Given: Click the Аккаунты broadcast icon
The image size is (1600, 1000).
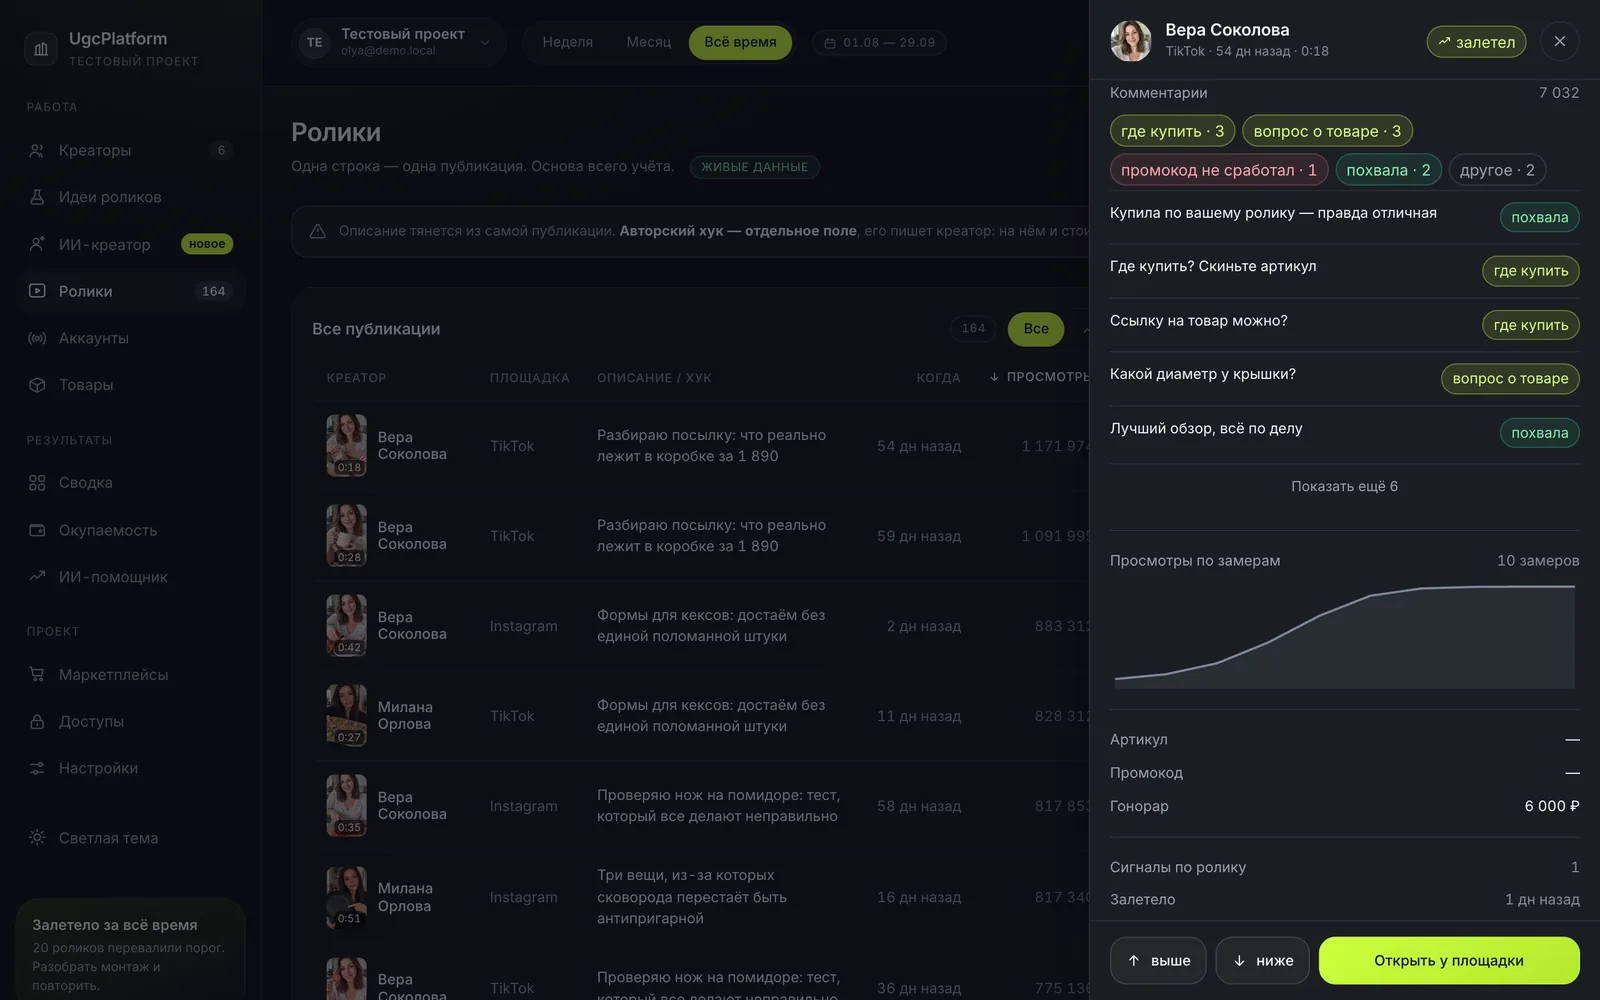Looking at the screenshot, I should click(x=37, y=338).
